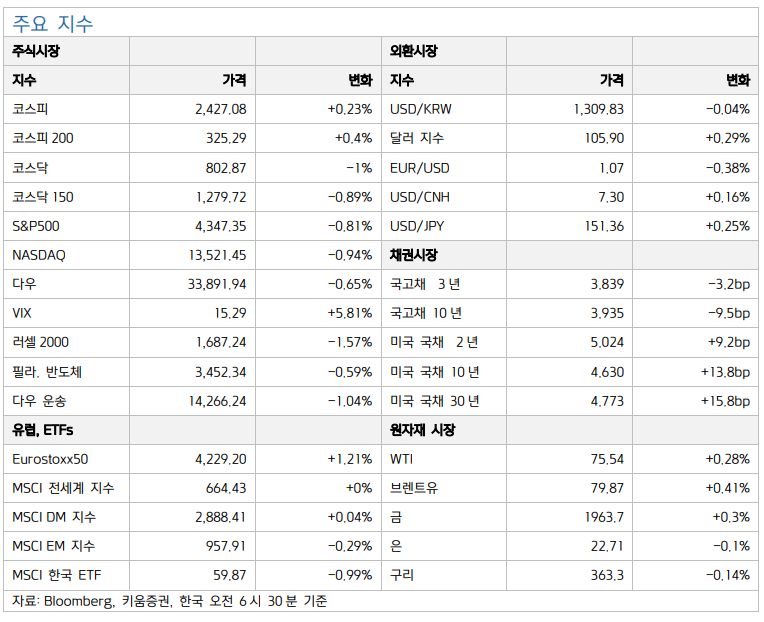This screenshot has width=764, height=622.
Task: Select 미국 국채 30년 change +15.8bp
Action: click(725, 401)
